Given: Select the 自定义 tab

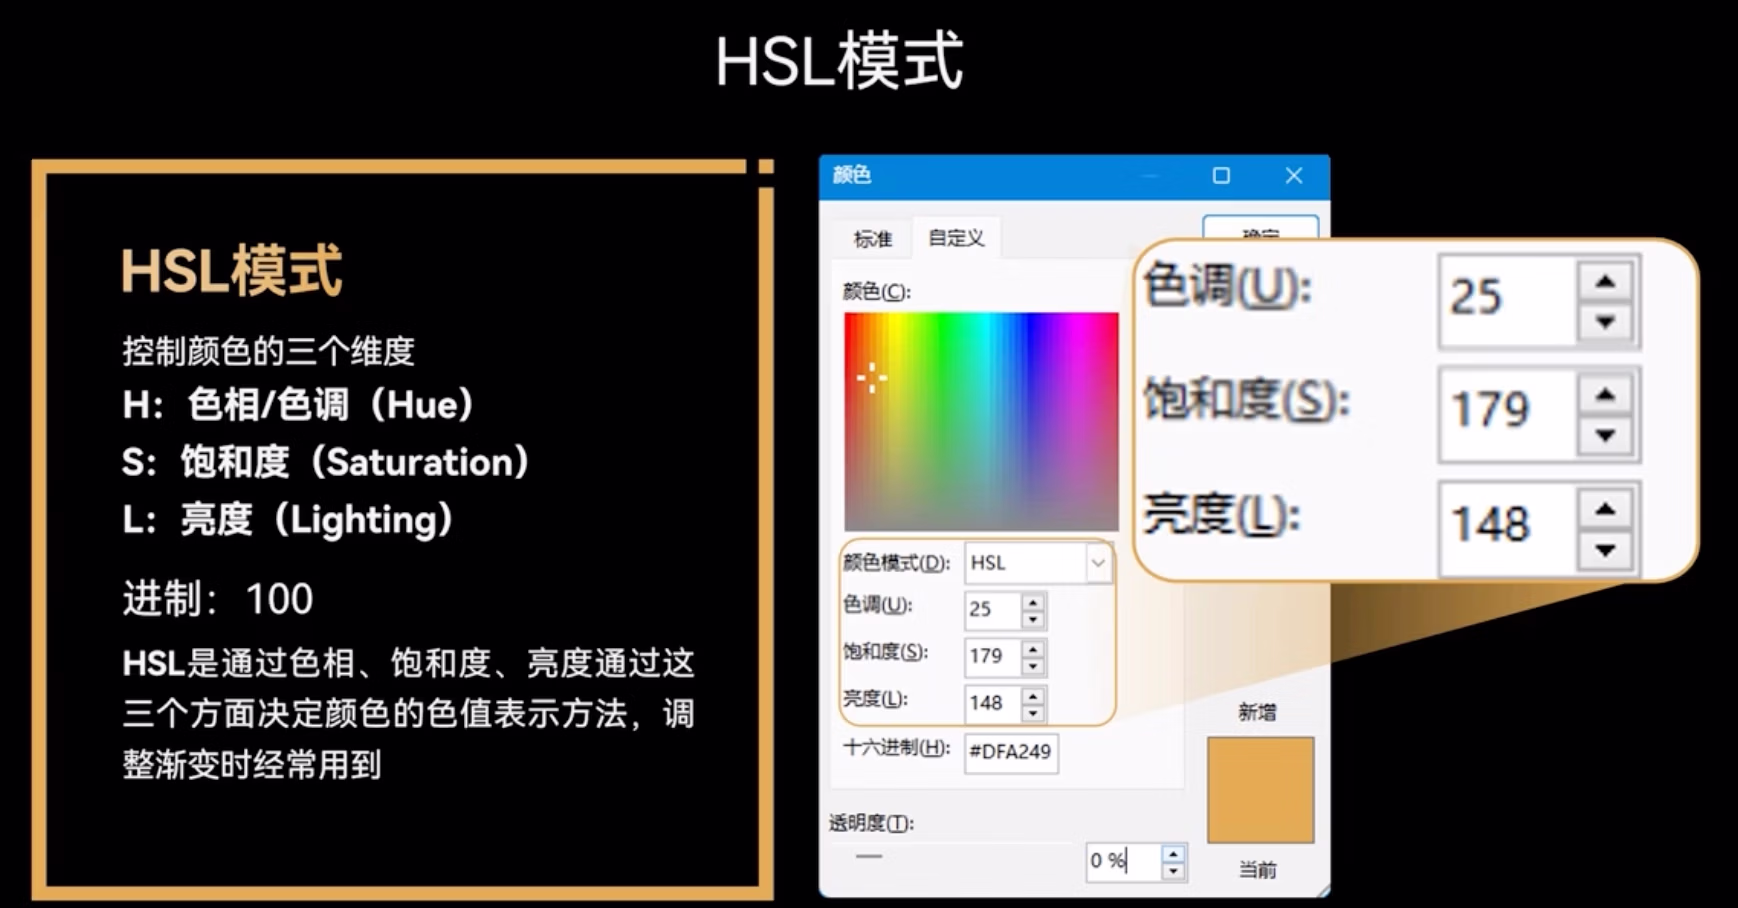Looking at the screenshot, I should pos(956,238).
